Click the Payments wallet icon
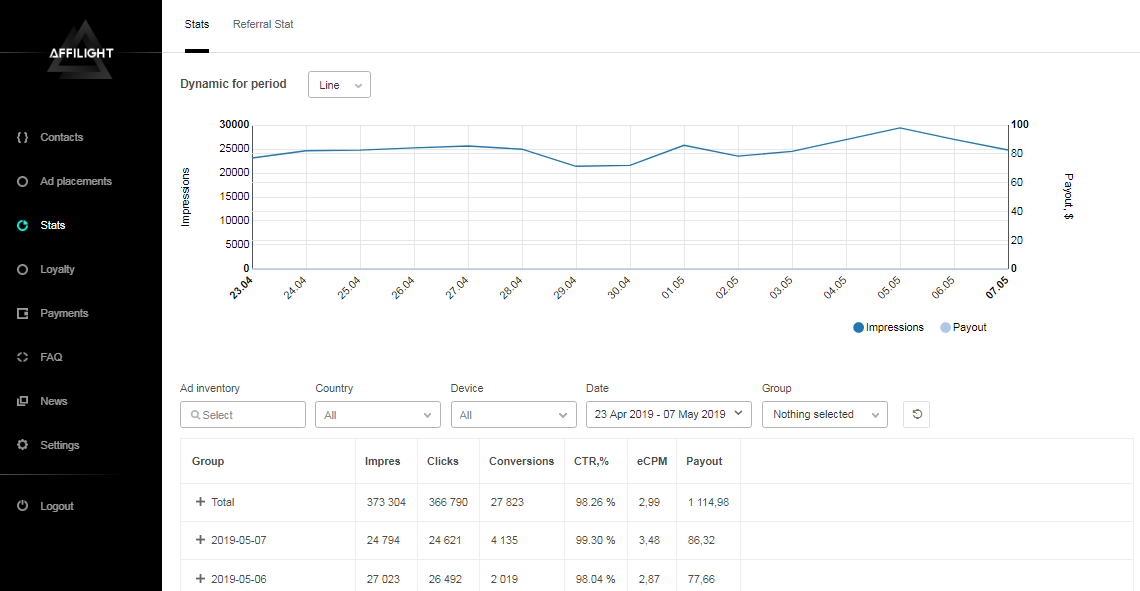 22,313
